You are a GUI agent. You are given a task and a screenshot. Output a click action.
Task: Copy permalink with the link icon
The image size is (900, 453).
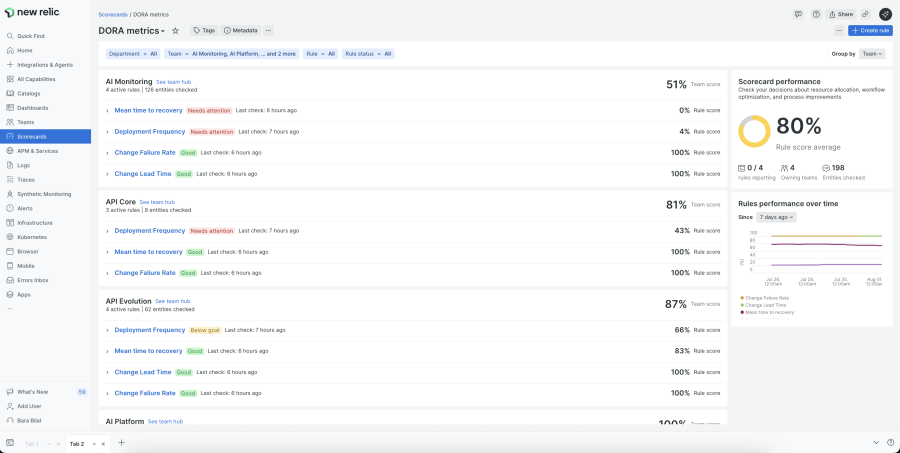[x=866, y=14]
